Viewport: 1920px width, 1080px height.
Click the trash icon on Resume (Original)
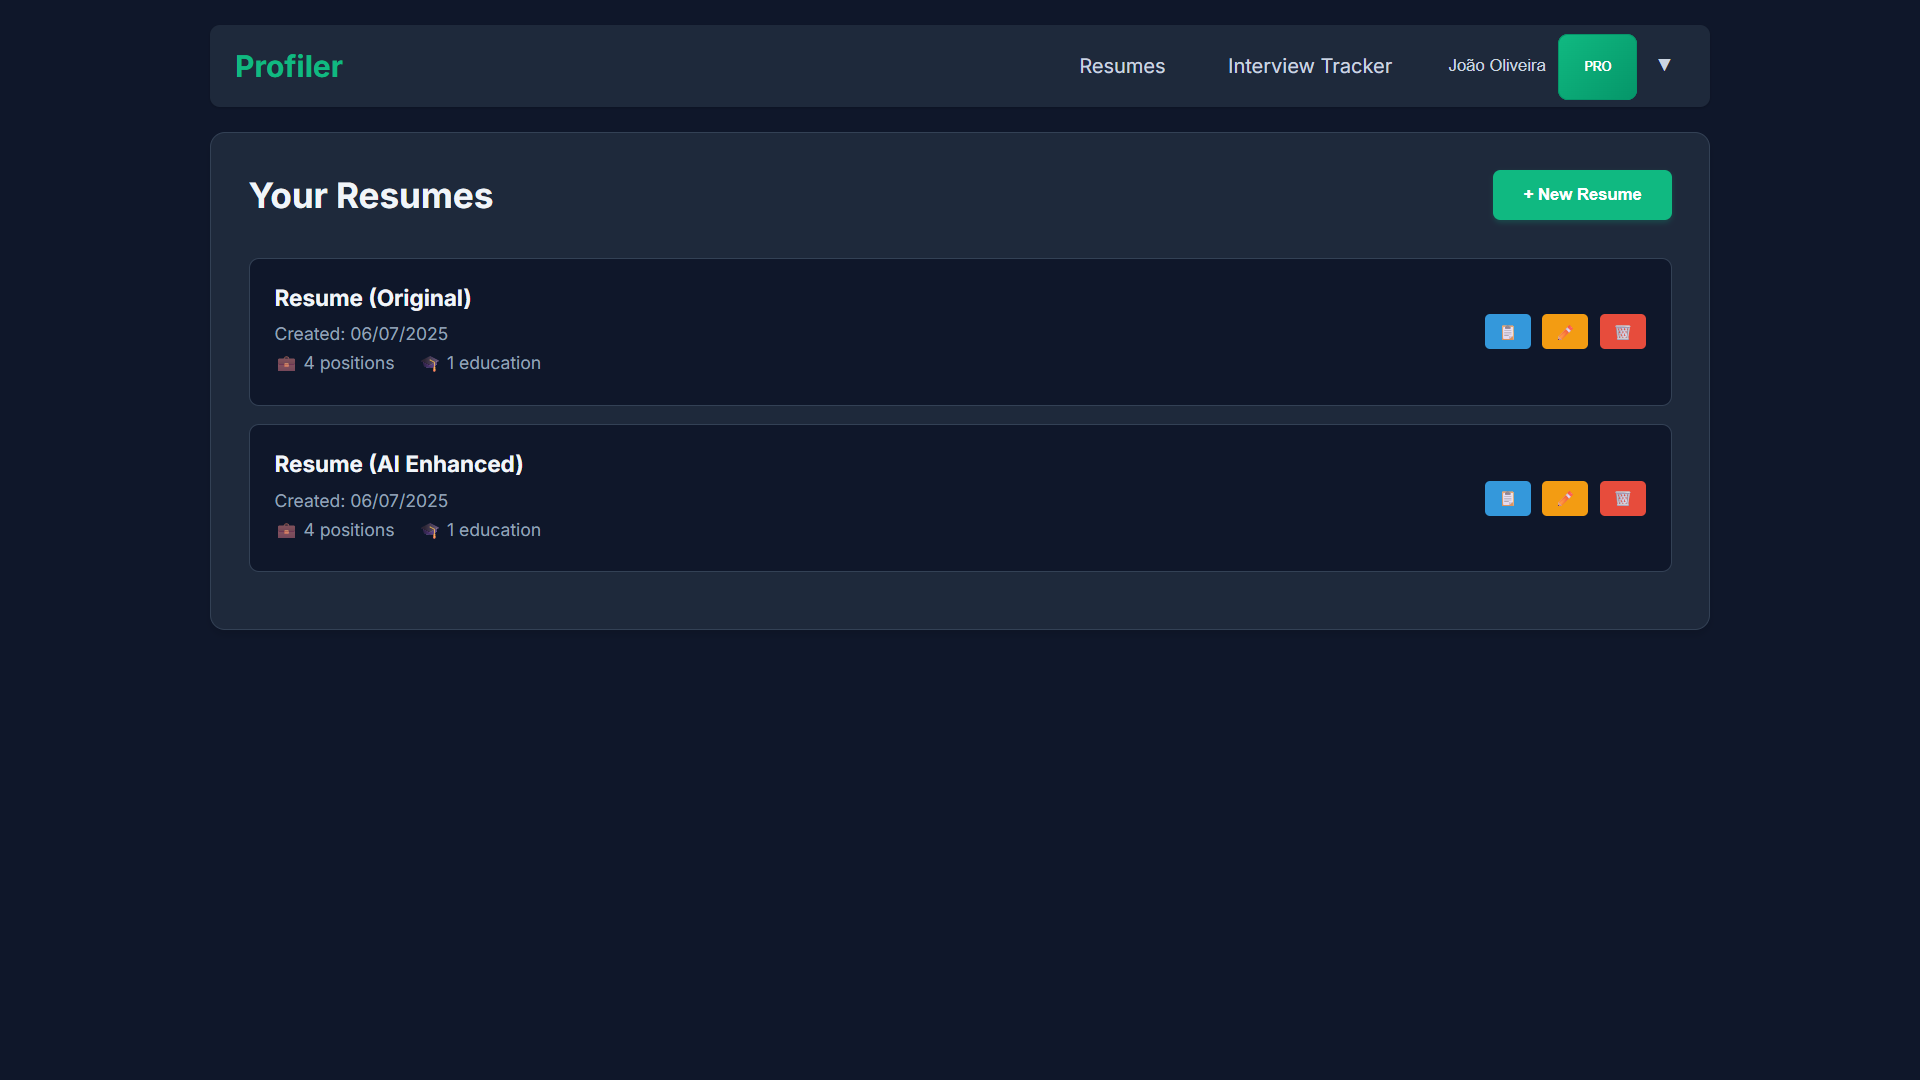click(1622, 331)
